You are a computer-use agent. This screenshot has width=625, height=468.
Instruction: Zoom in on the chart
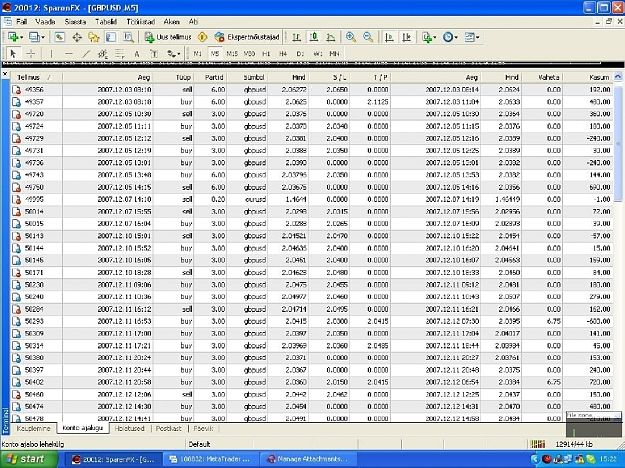coord(351,37)
